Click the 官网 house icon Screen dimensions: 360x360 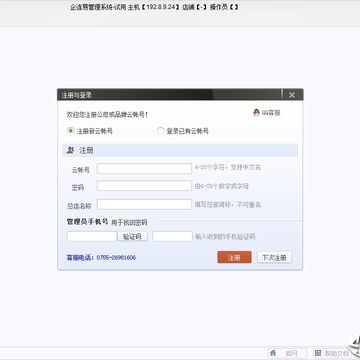(x=273, y=353)
